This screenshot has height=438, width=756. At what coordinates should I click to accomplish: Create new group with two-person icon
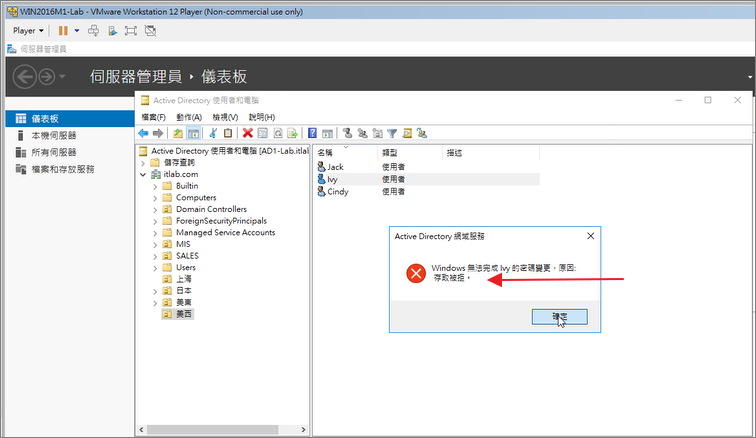click(363, 133)
